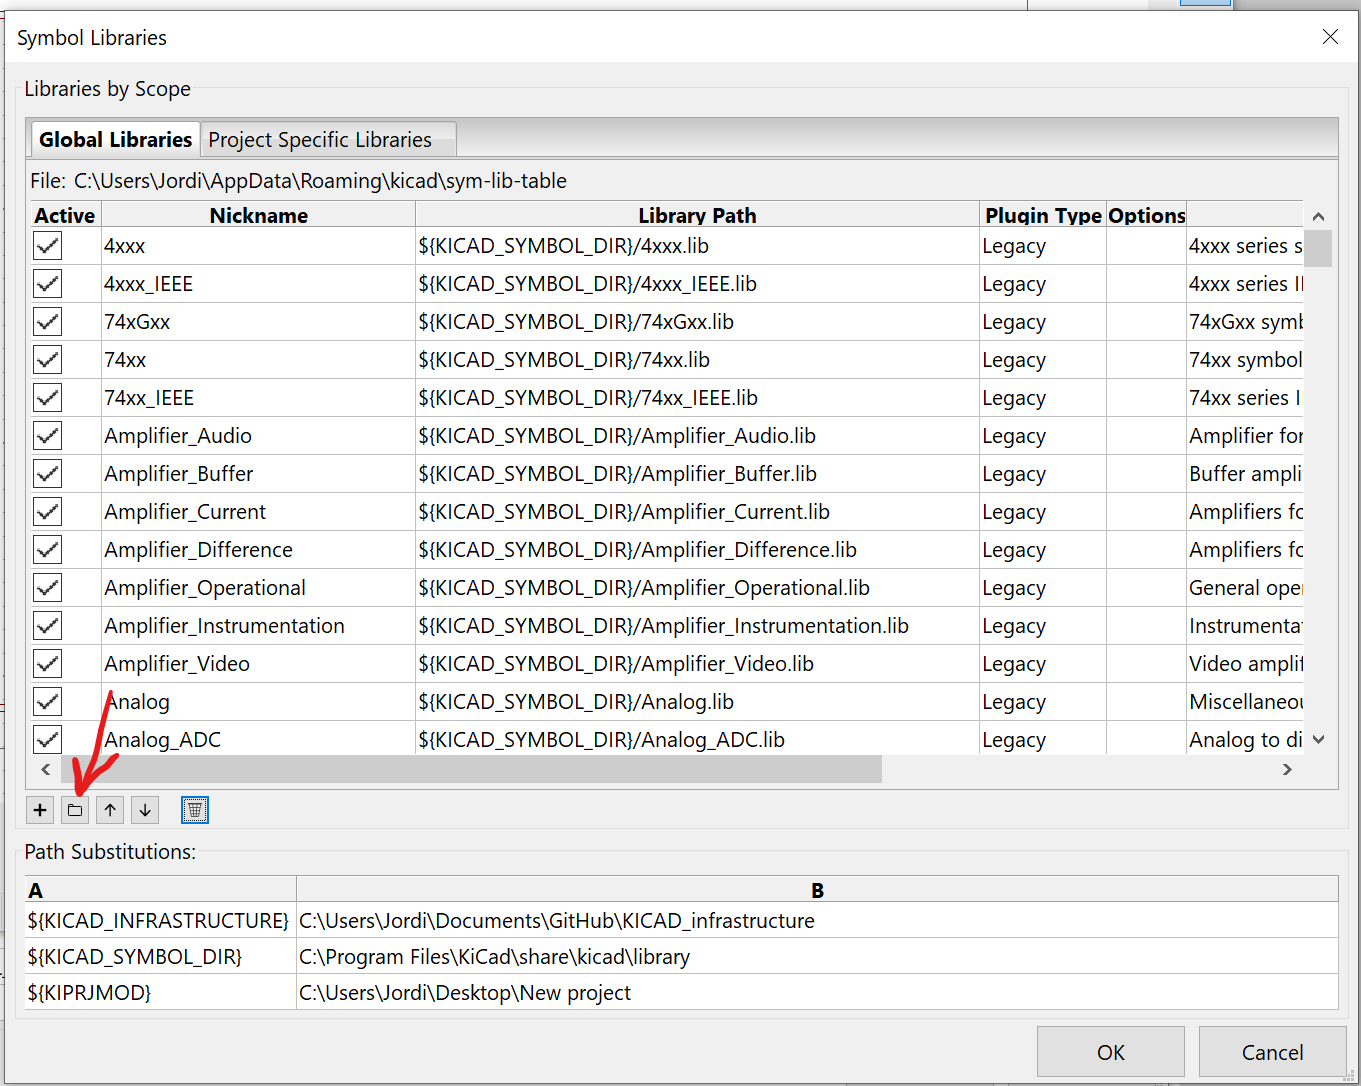The image size is (1361, 1086).
Task: Toggle Active checkbox for Amplifier_Difference library
Action: pos(47,550)
